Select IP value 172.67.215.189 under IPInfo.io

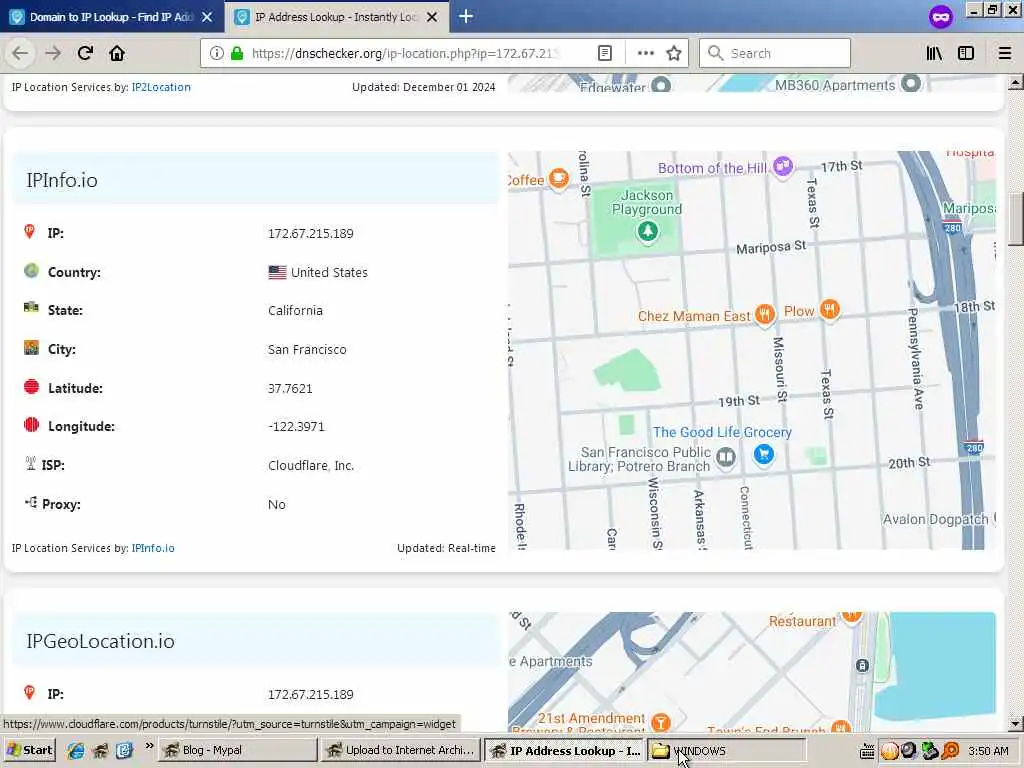311,233
